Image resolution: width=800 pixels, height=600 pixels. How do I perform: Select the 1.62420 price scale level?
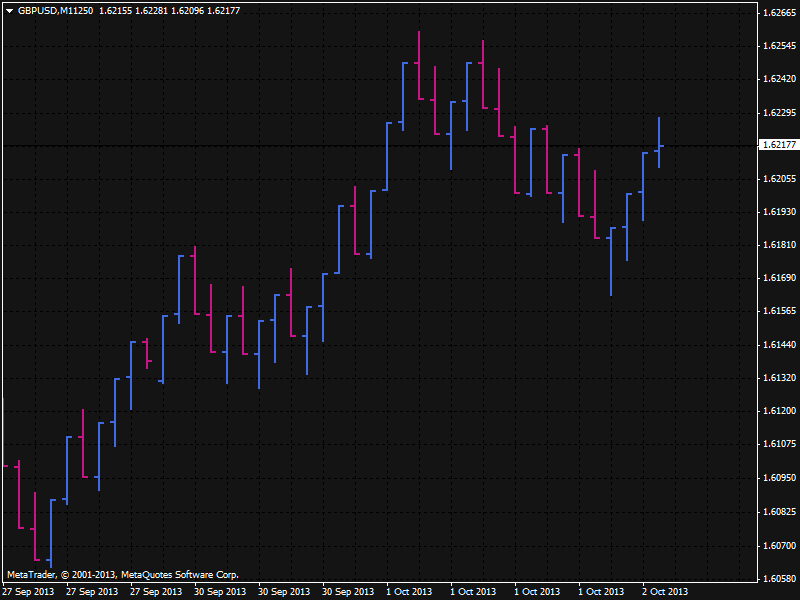[x=779, y=79]
